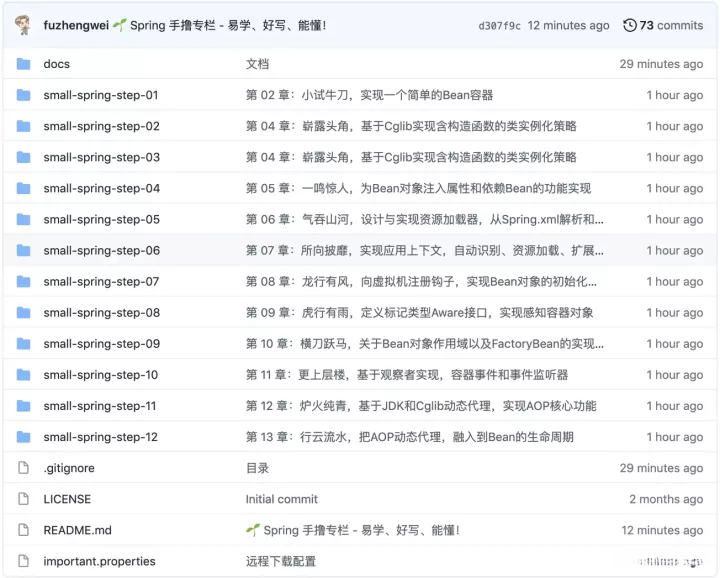The height and width of the screenshot is (578, 720).
Task: Open commit message 第 10 章 横刀跃马
Action: click(425, 344)
